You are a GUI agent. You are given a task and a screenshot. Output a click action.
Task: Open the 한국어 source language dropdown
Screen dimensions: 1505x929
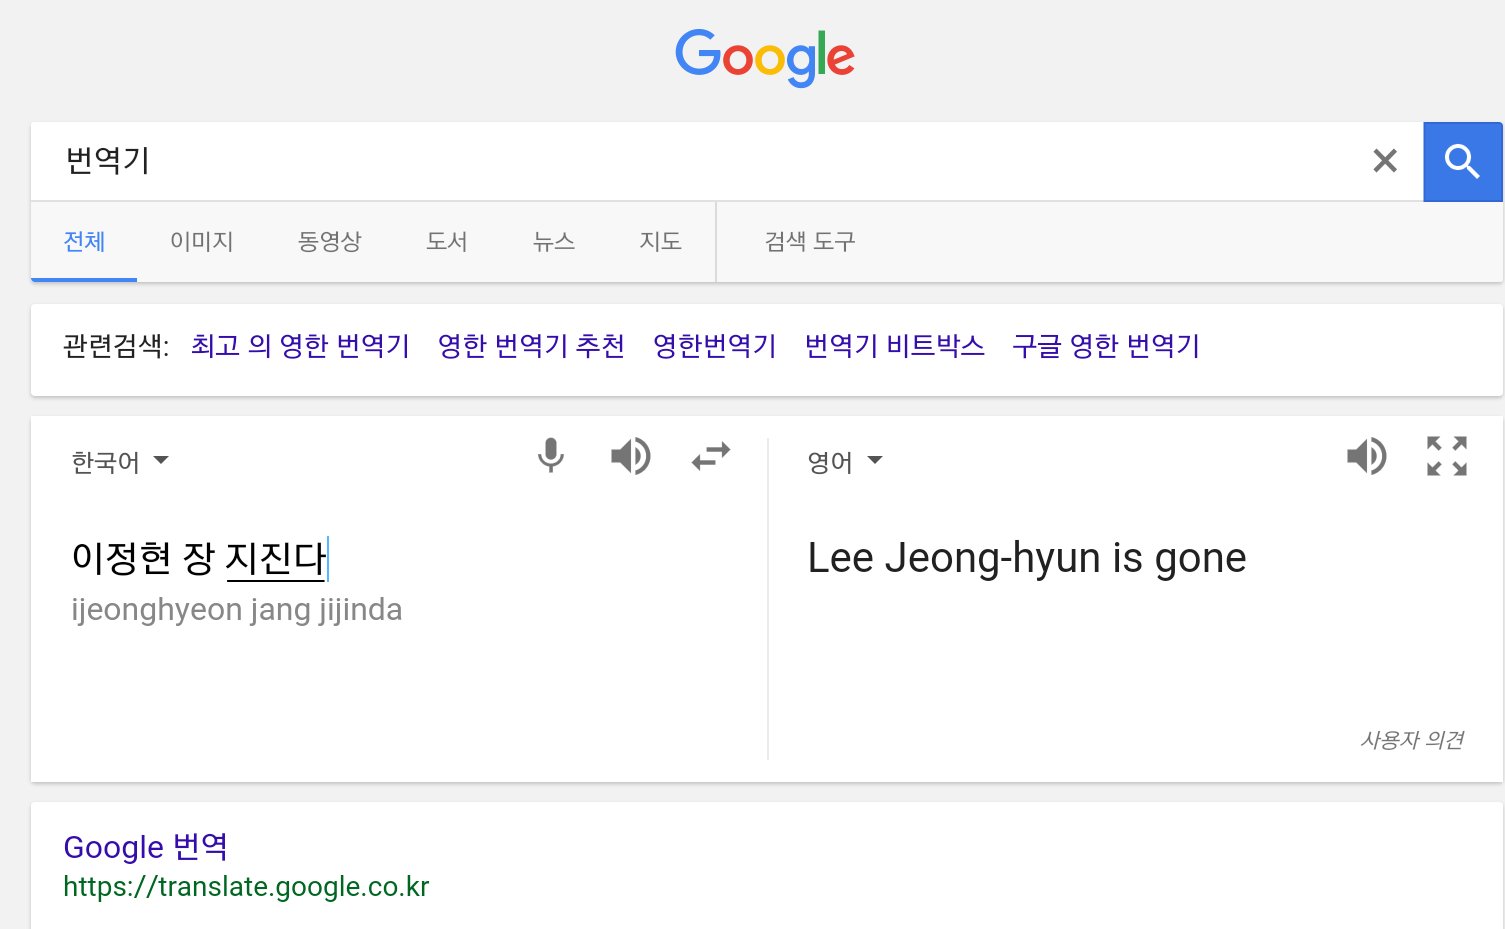click(x=120, y=462)
